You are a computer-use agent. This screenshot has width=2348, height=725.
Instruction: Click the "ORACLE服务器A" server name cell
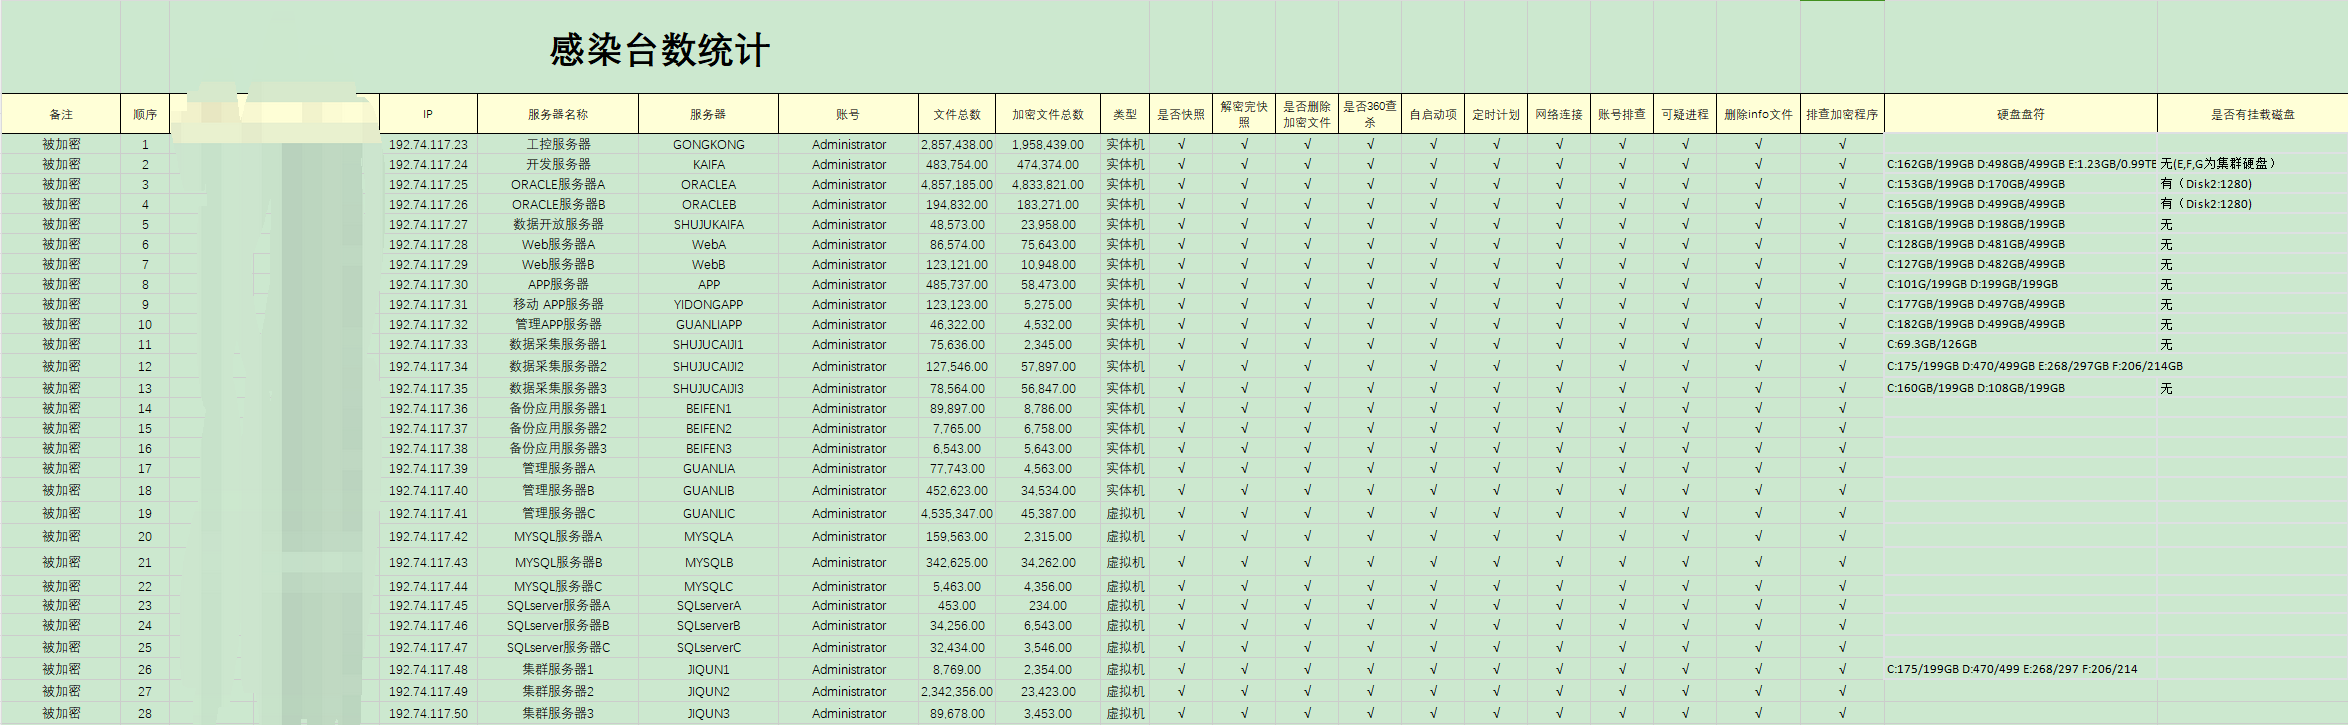tap(557, 185)
